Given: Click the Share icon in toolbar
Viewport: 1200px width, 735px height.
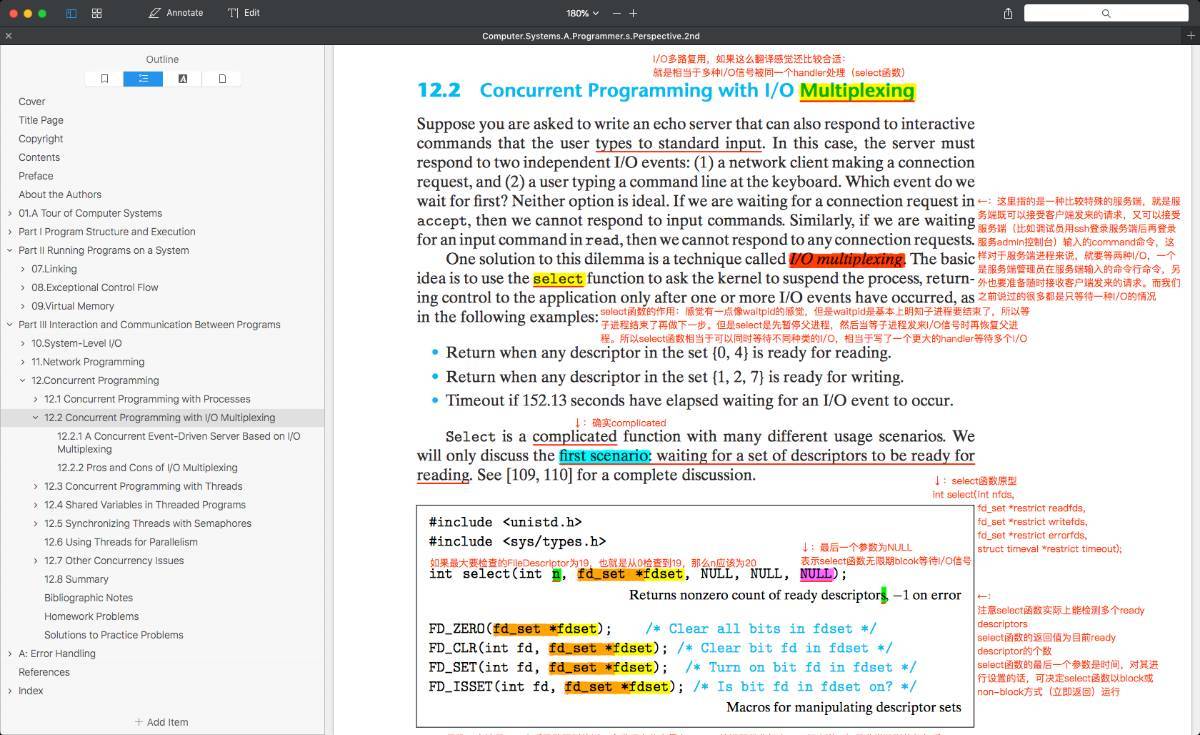Looking at the screenshot, I should (1008, 13).
